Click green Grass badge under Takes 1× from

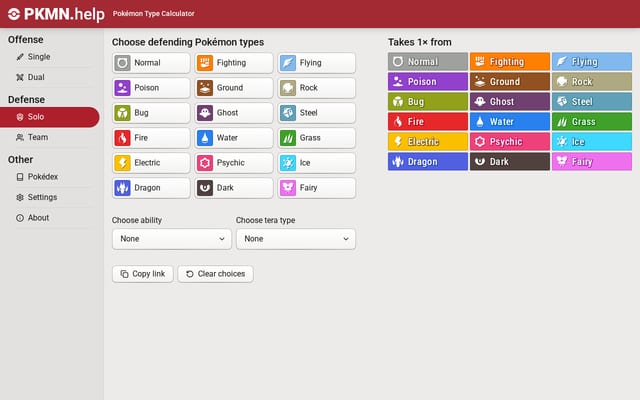click(x=592, y=122)
